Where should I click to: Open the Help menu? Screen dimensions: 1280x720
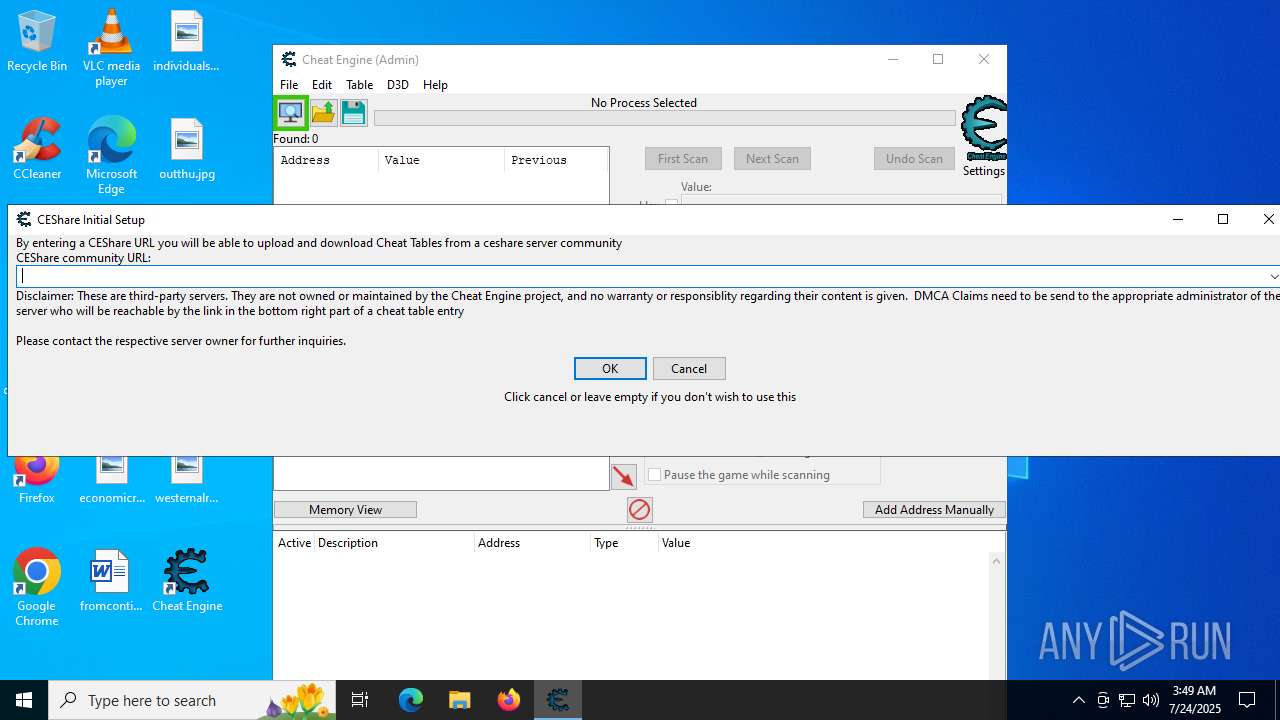pos(435,85)
